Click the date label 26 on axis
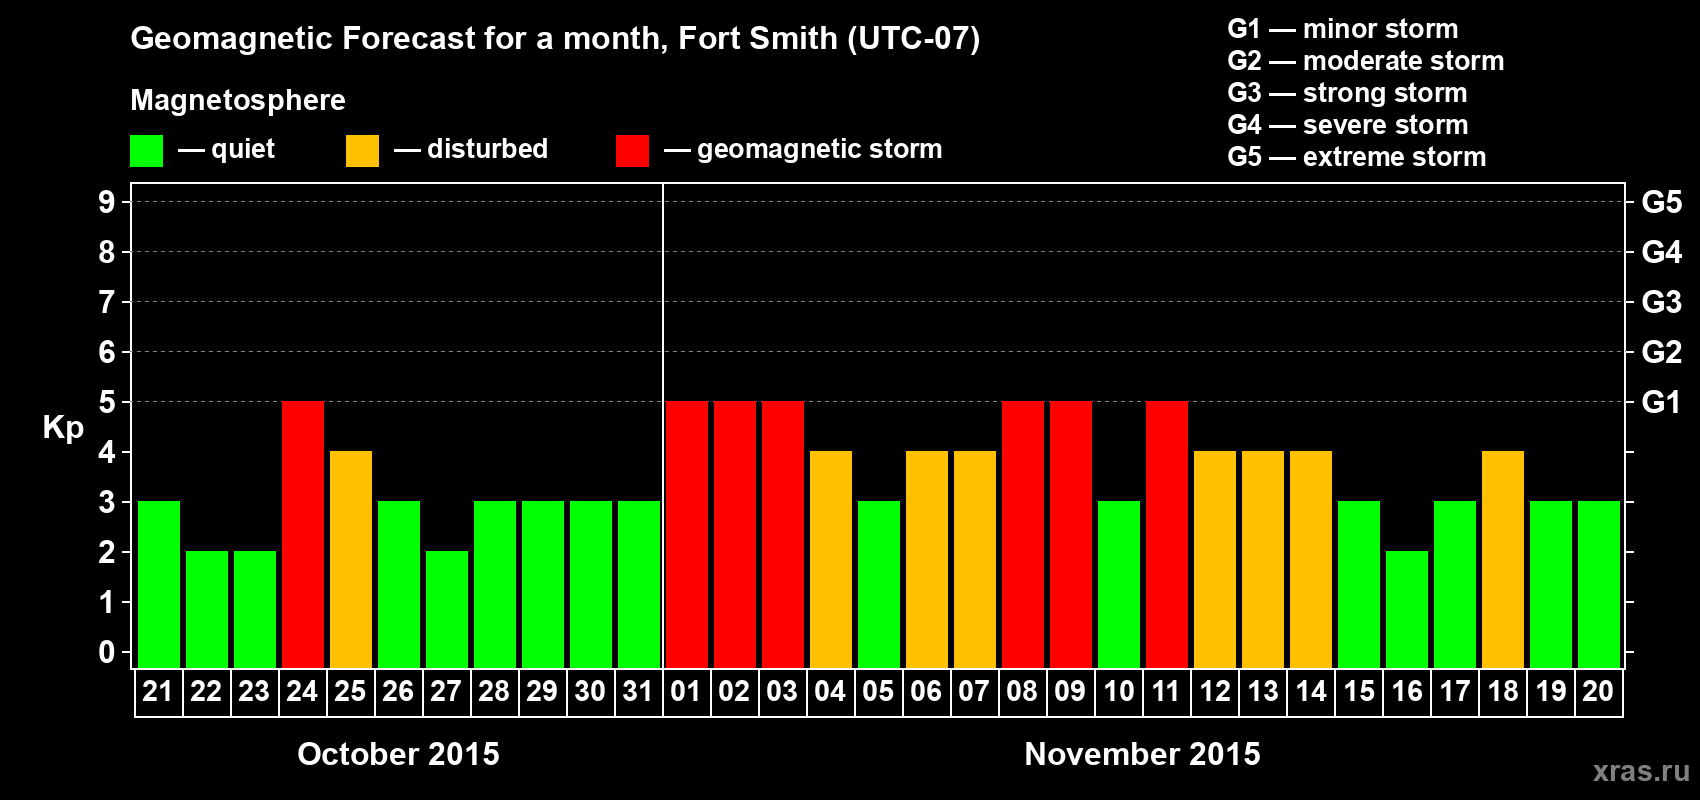 tap(398, 691)
